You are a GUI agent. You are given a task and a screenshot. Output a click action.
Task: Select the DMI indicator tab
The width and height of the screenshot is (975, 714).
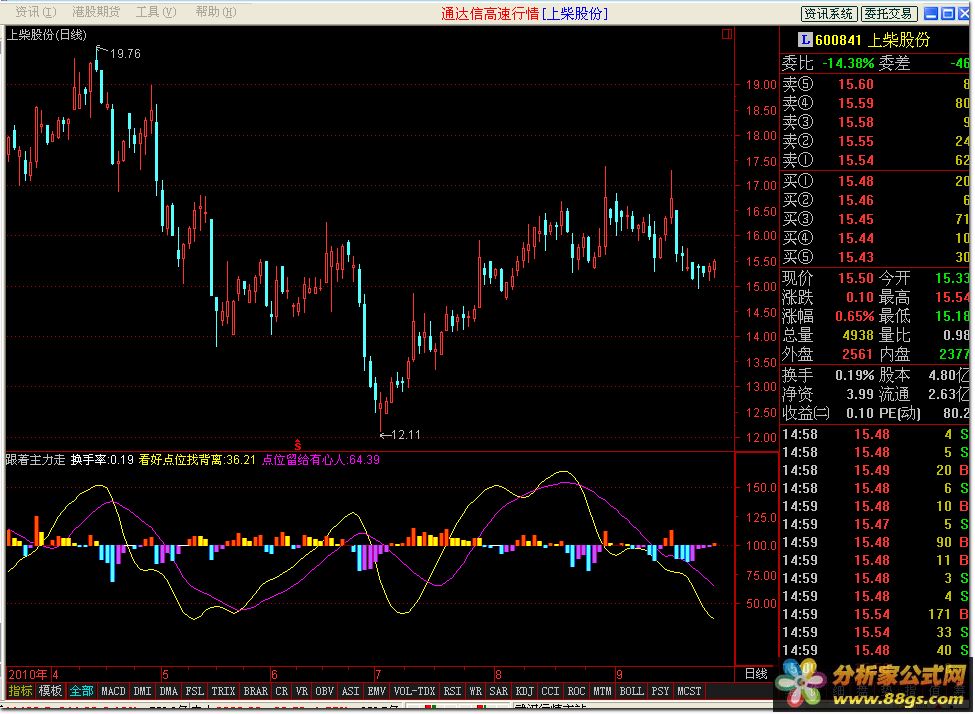click(x=142, y=690)
